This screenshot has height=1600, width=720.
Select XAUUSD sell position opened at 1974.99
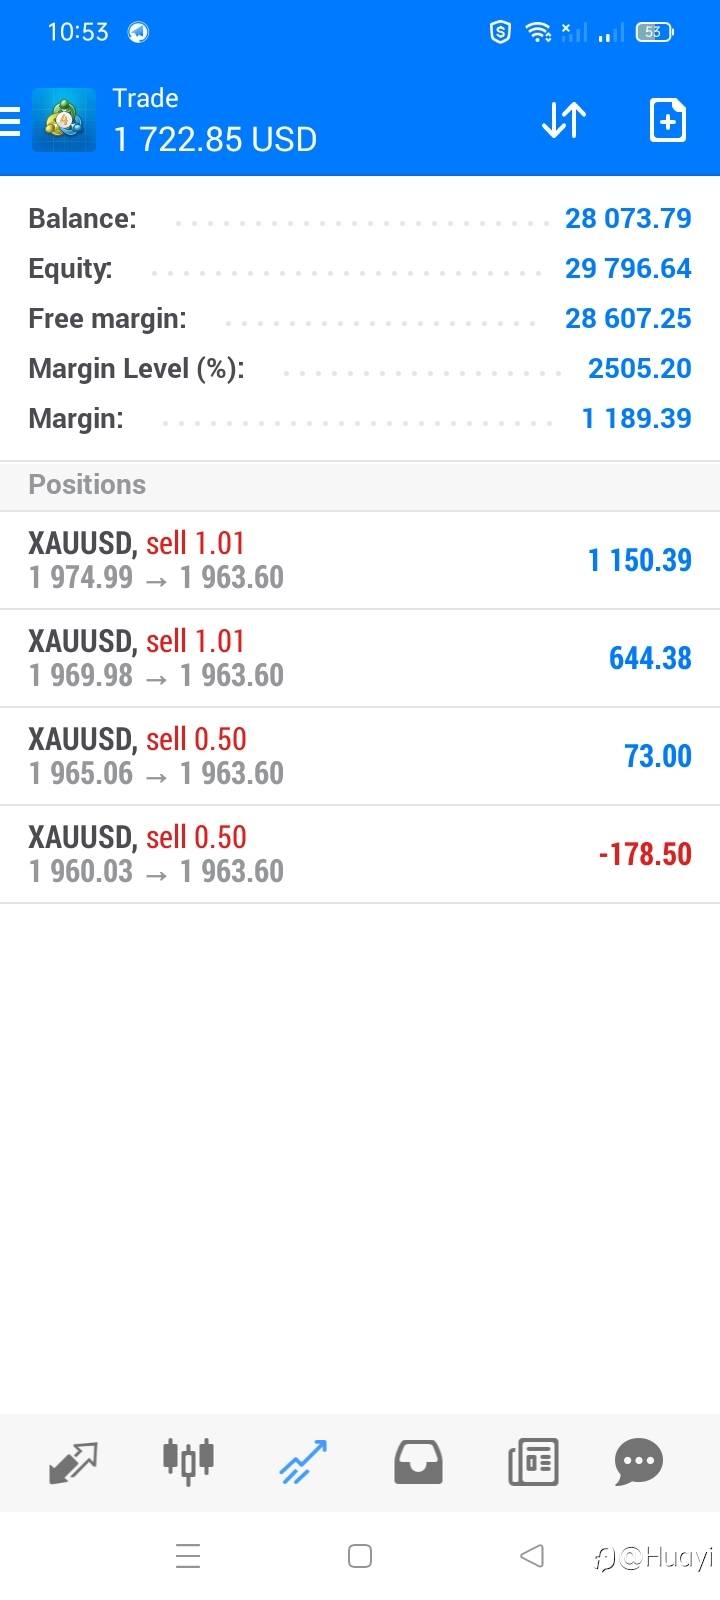tap(360, 560)
